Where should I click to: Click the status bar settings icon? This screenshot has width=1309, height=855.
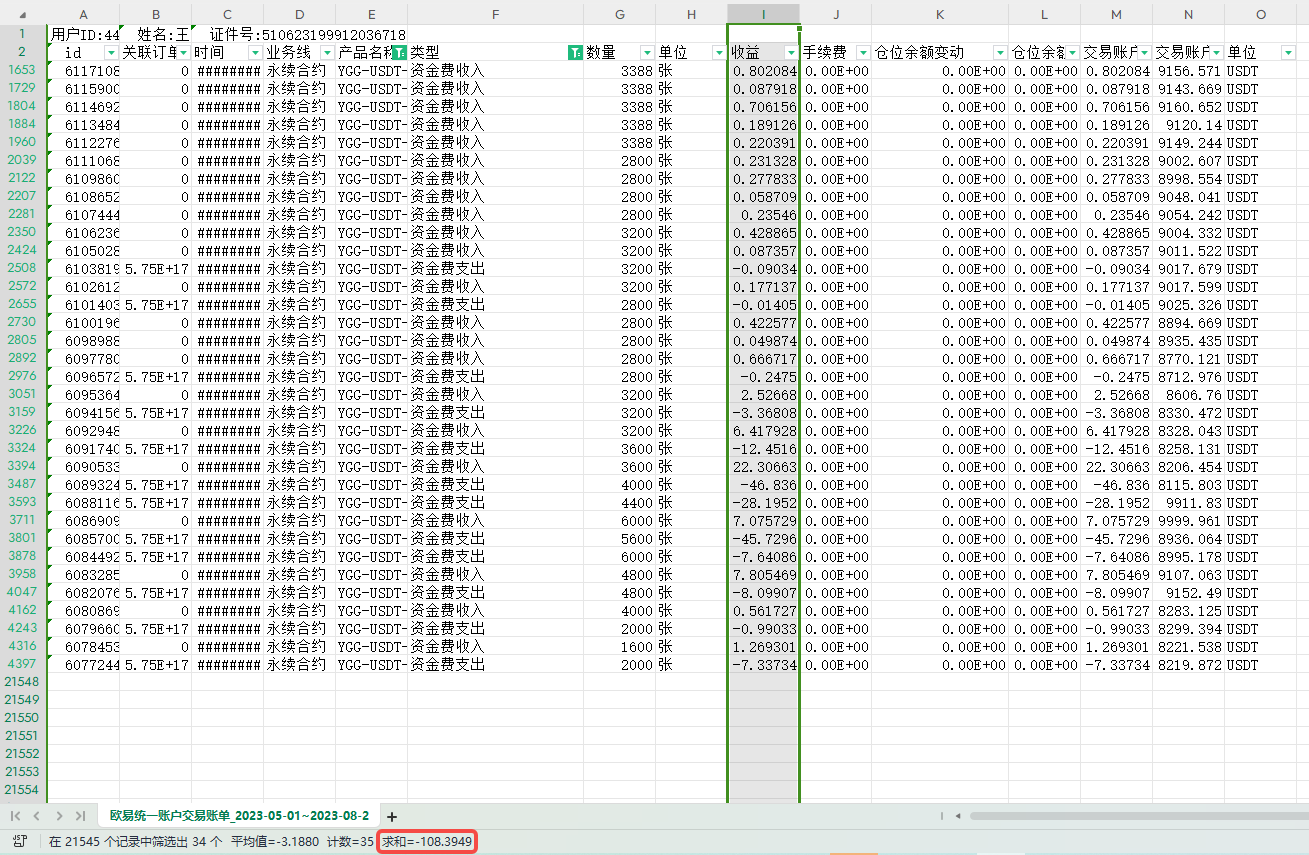pyautogui.click(x=19, y=842)
